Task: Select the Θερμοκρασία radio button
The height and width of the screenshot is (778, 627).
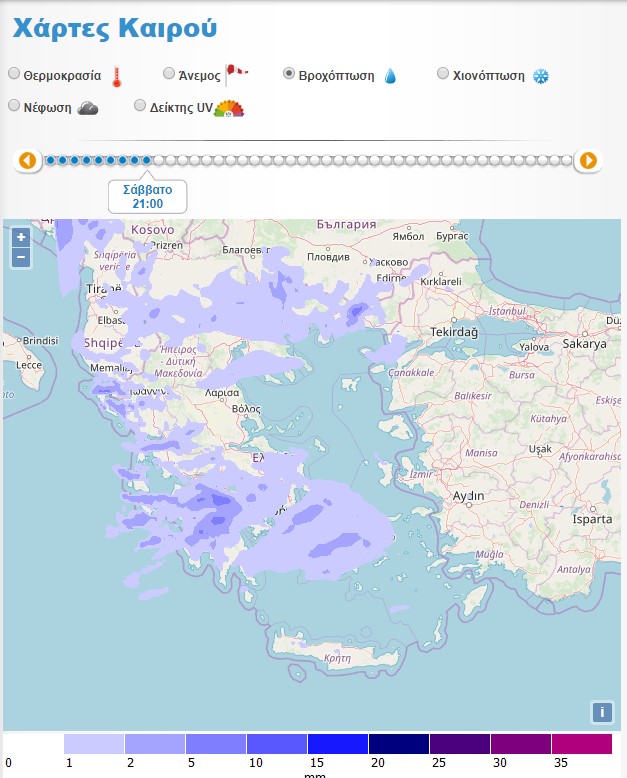Action: click(14, 74)
